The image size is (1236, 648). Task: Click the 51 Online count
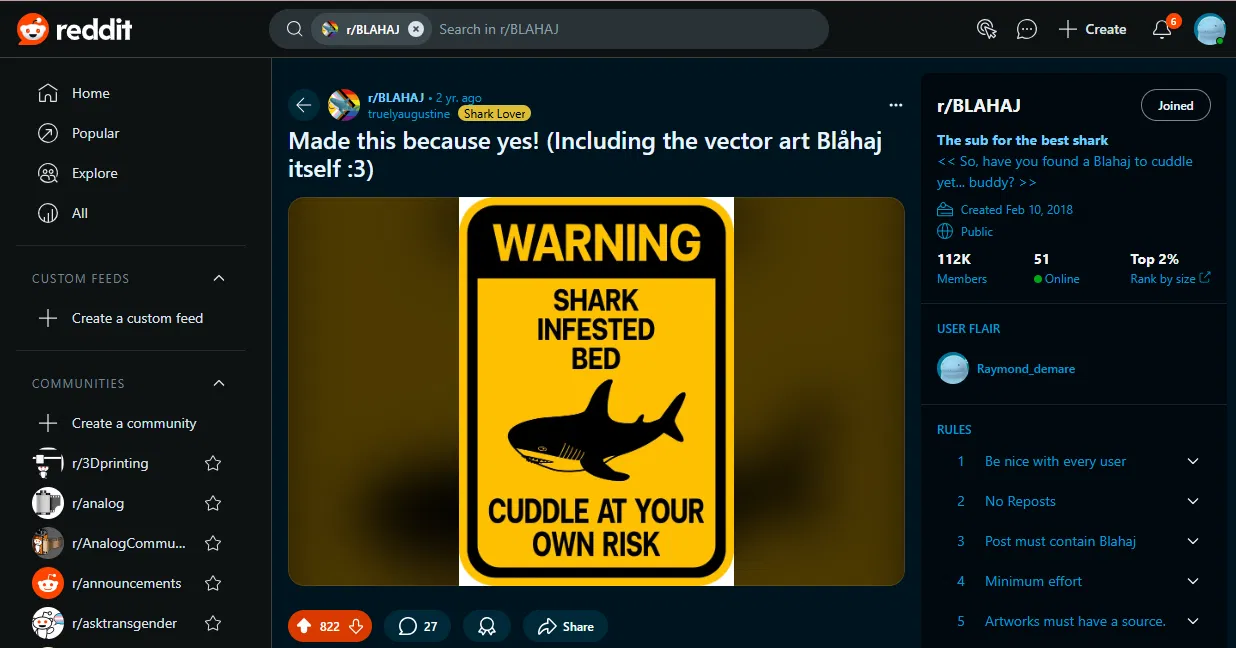[x=1056, y=268]
